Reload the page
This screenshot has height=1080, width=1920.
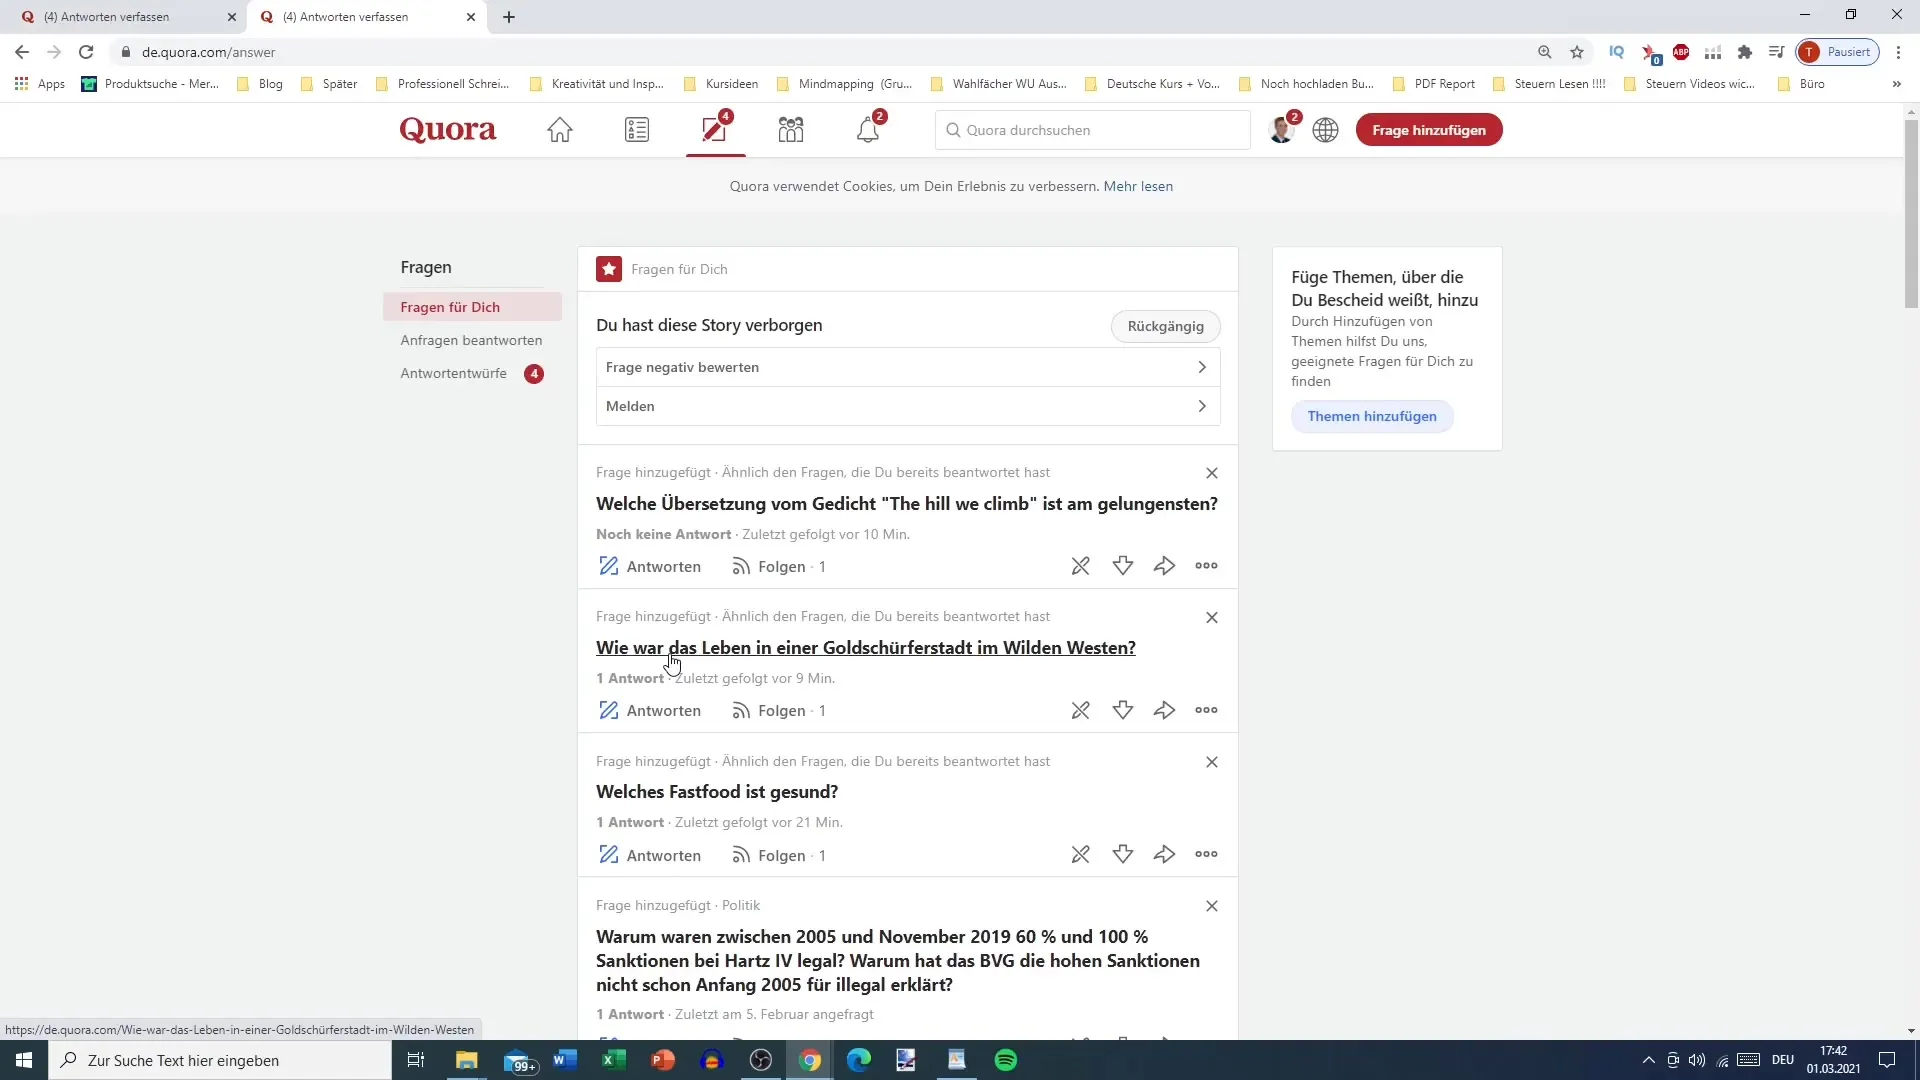(86, 52)
